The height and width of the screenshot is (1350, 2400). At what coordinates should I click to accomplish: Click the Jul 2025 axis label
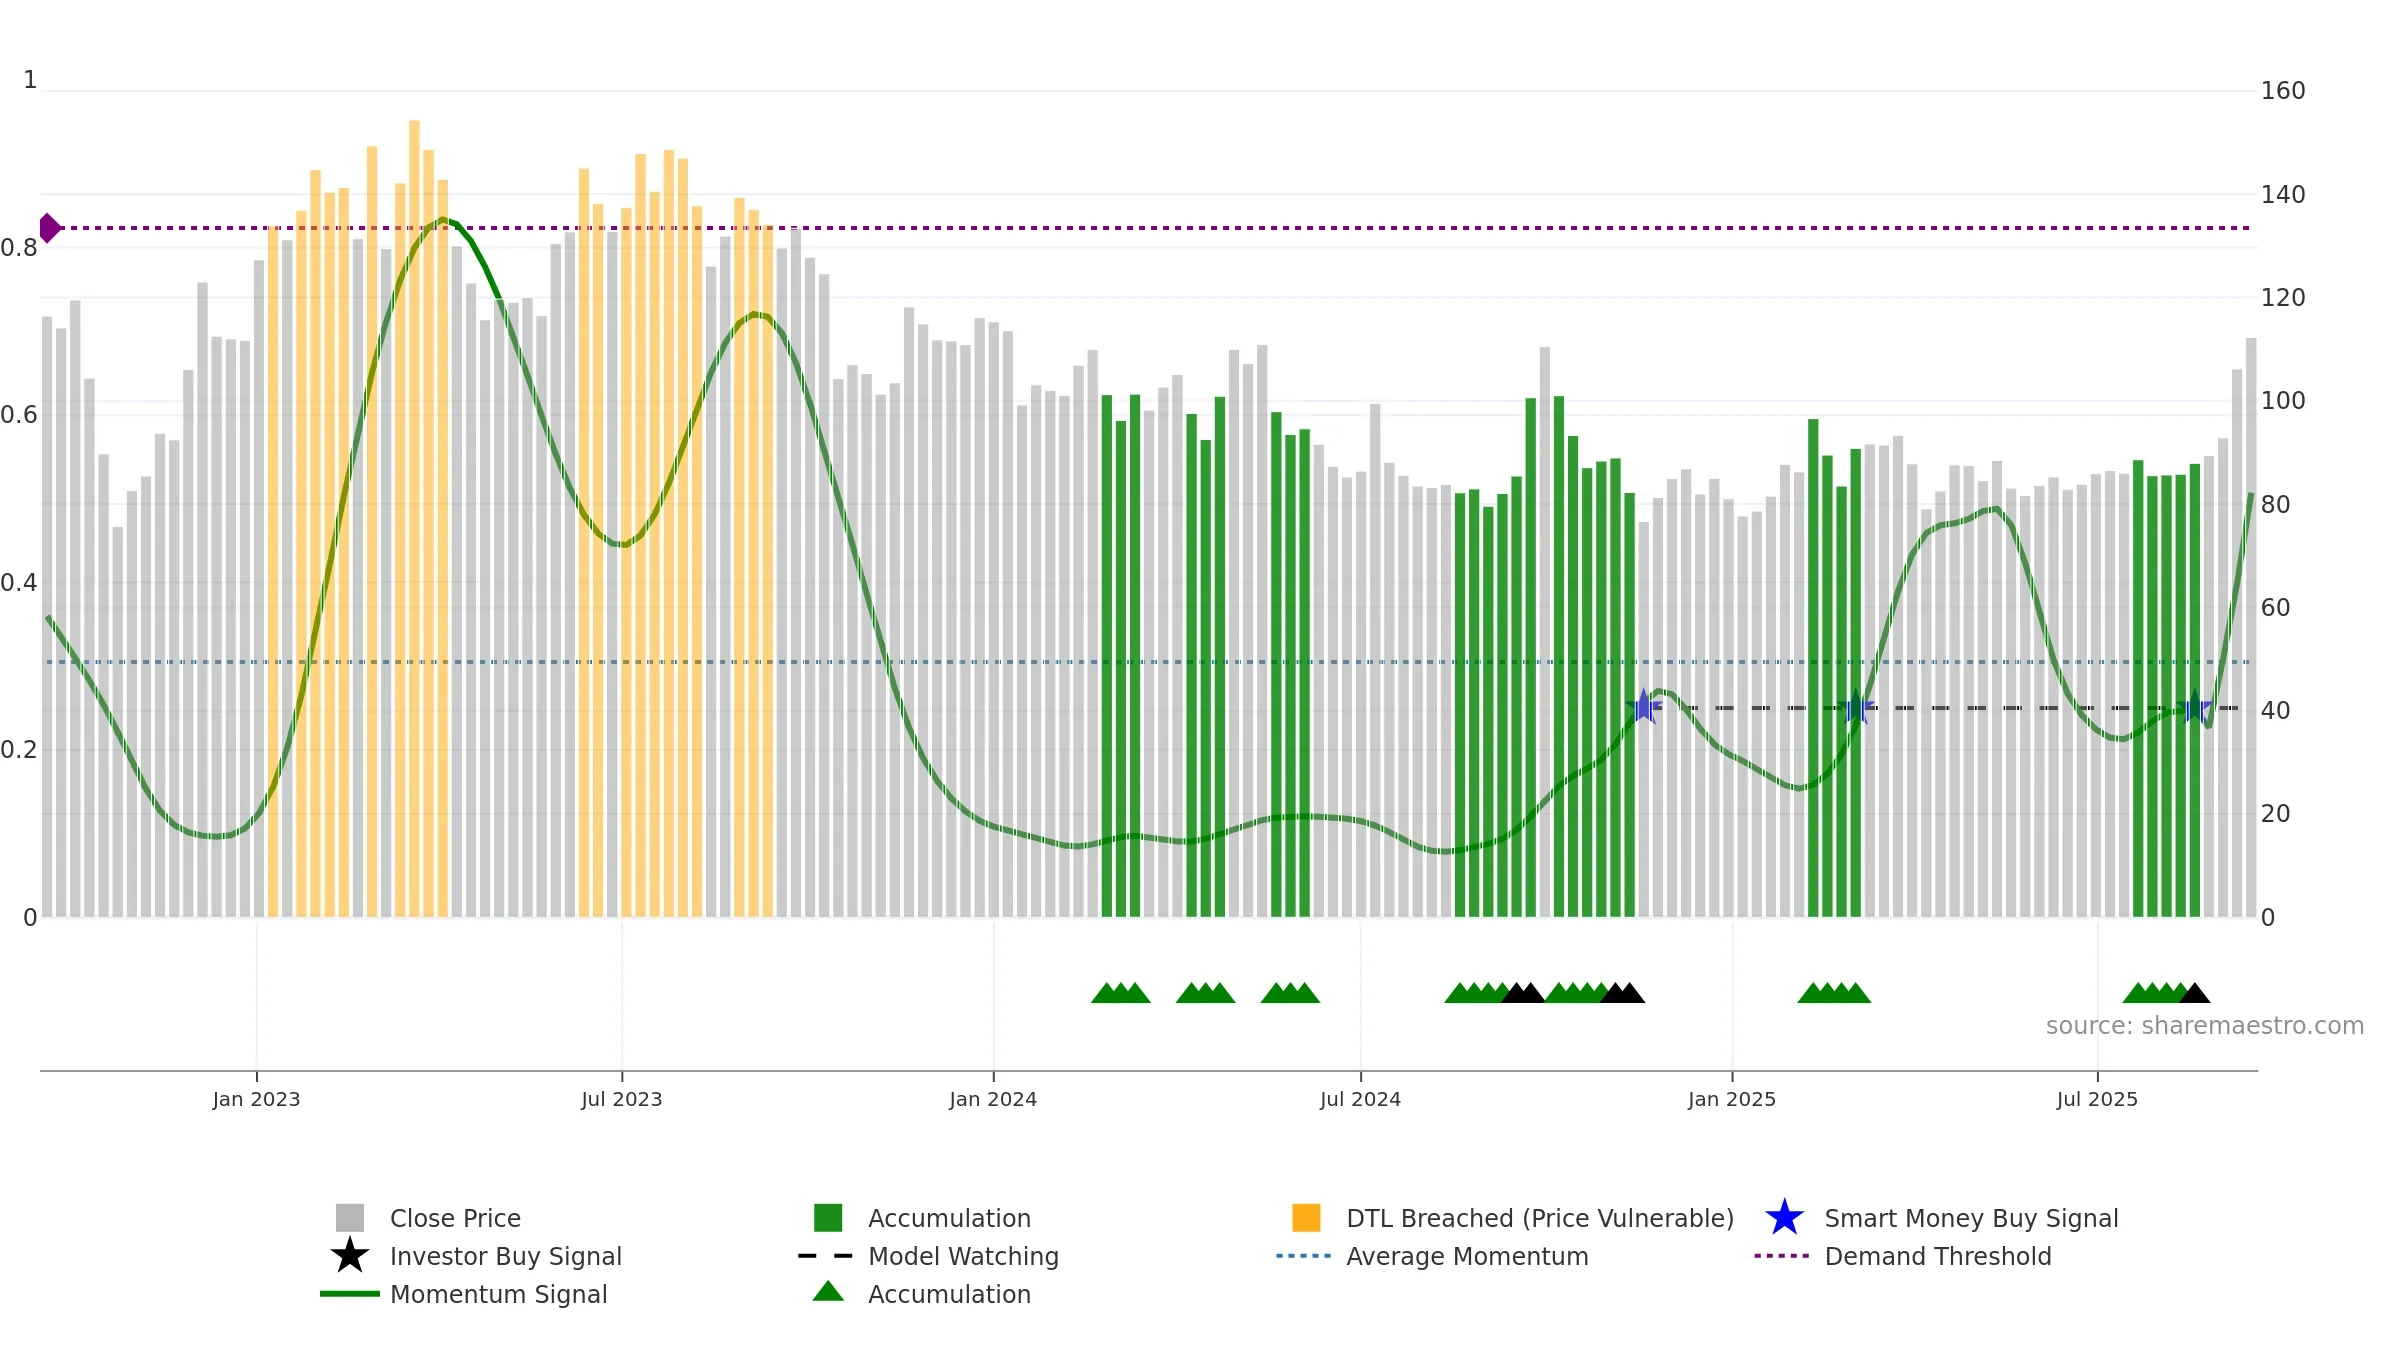pos(2097,1099)
